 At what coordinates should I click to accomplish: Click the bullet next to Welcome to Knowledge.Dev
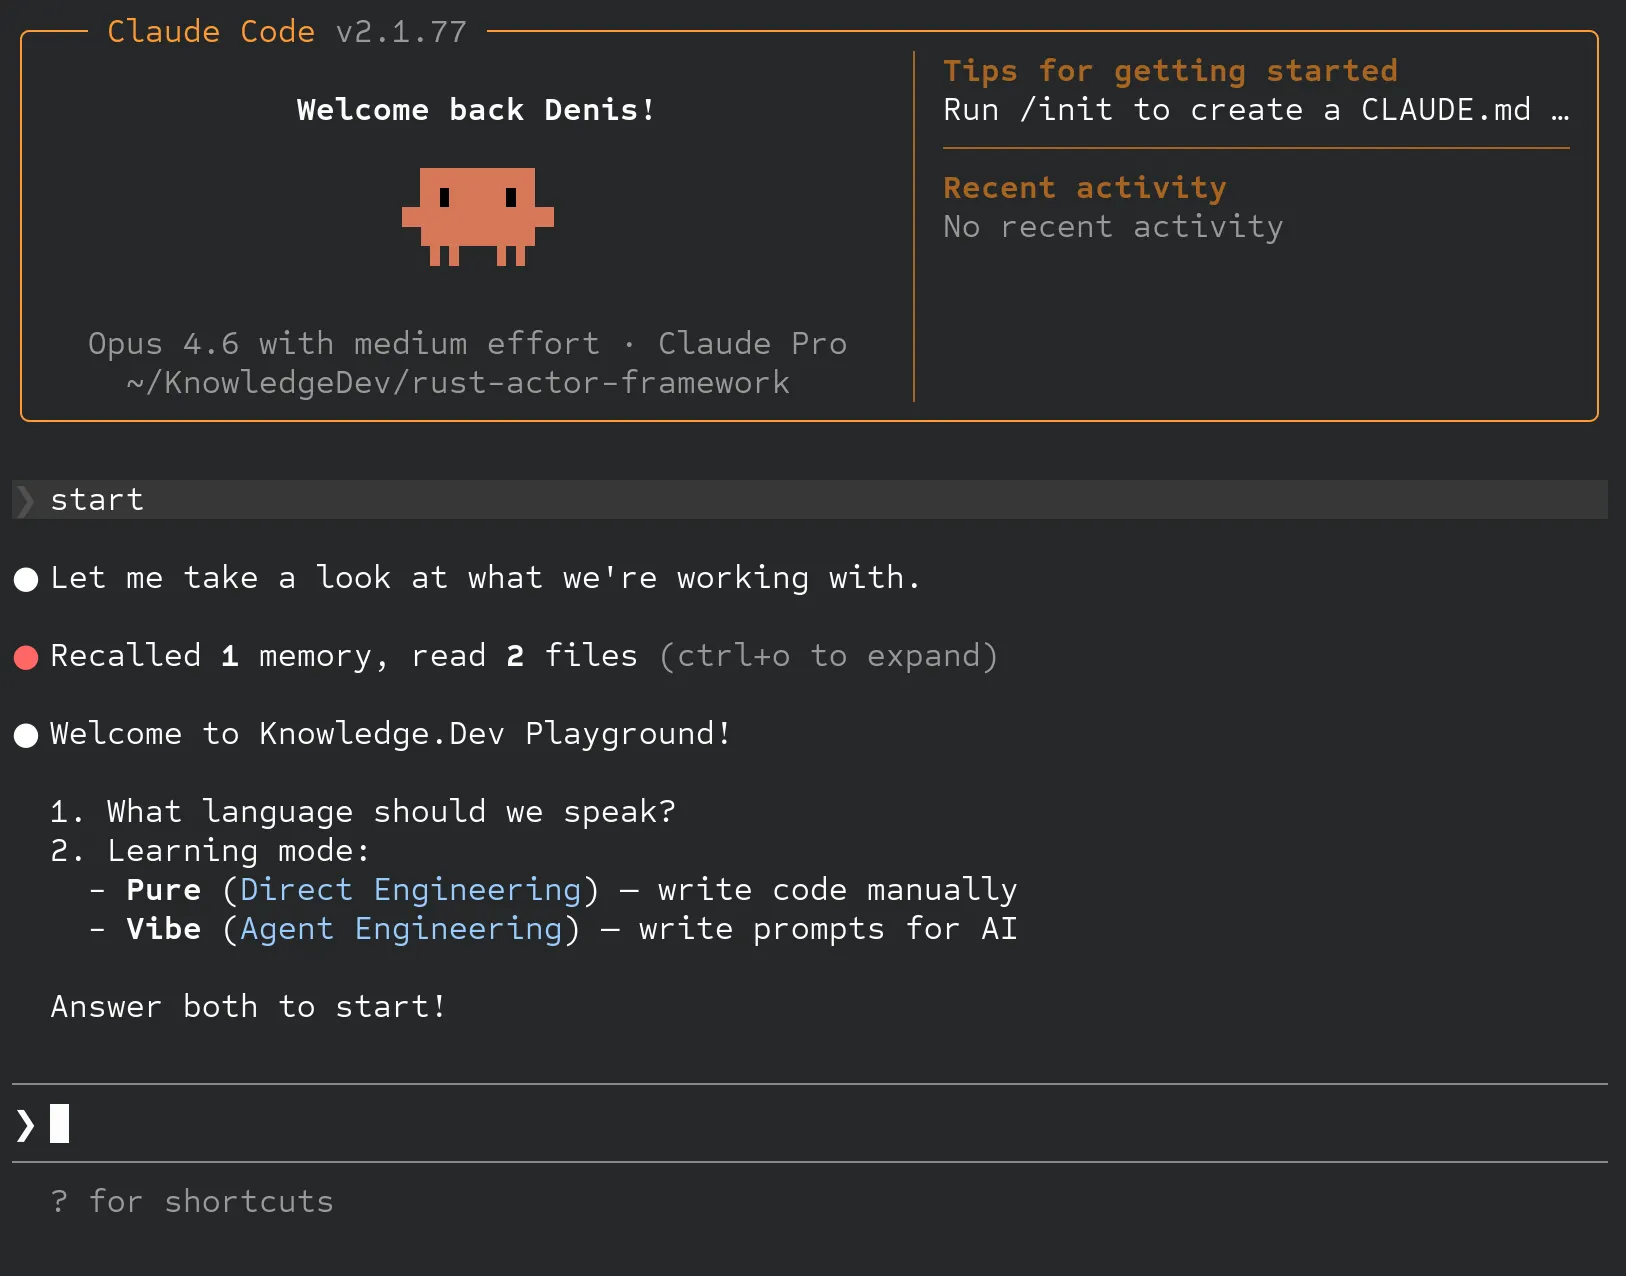click(x=26, y=735)
